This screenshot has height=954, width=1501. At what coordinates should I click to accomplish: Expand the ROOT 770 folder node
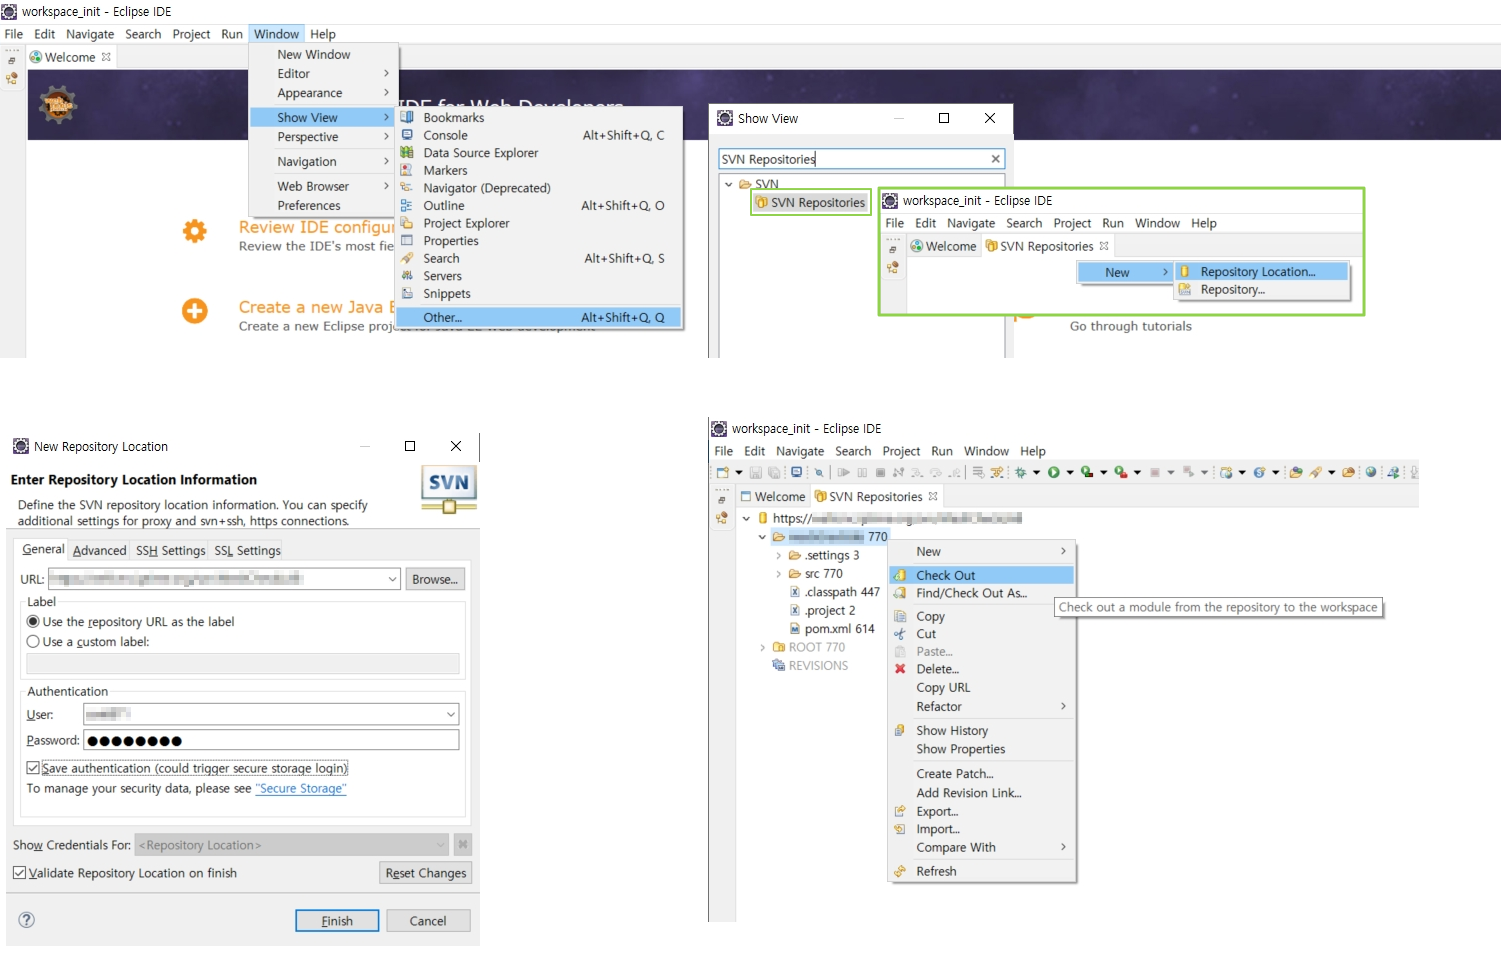(x=762, y=648)
